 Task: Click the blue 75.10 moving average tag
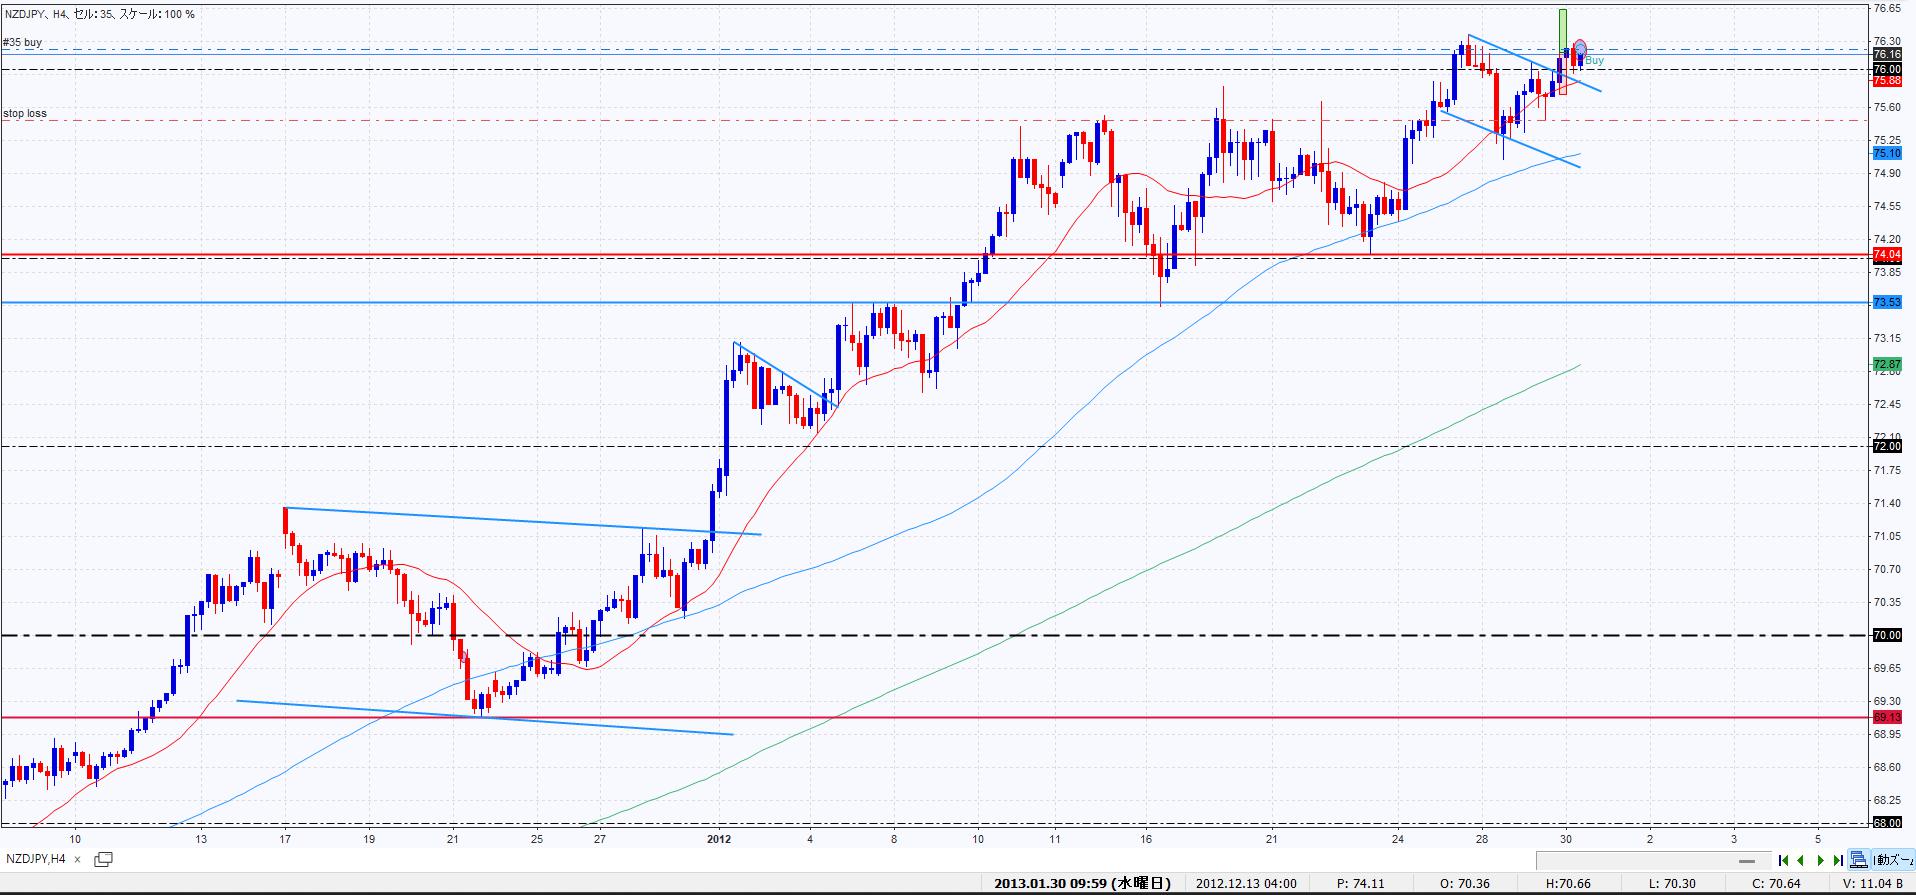pyautogui.click(x=1886, y=153)
